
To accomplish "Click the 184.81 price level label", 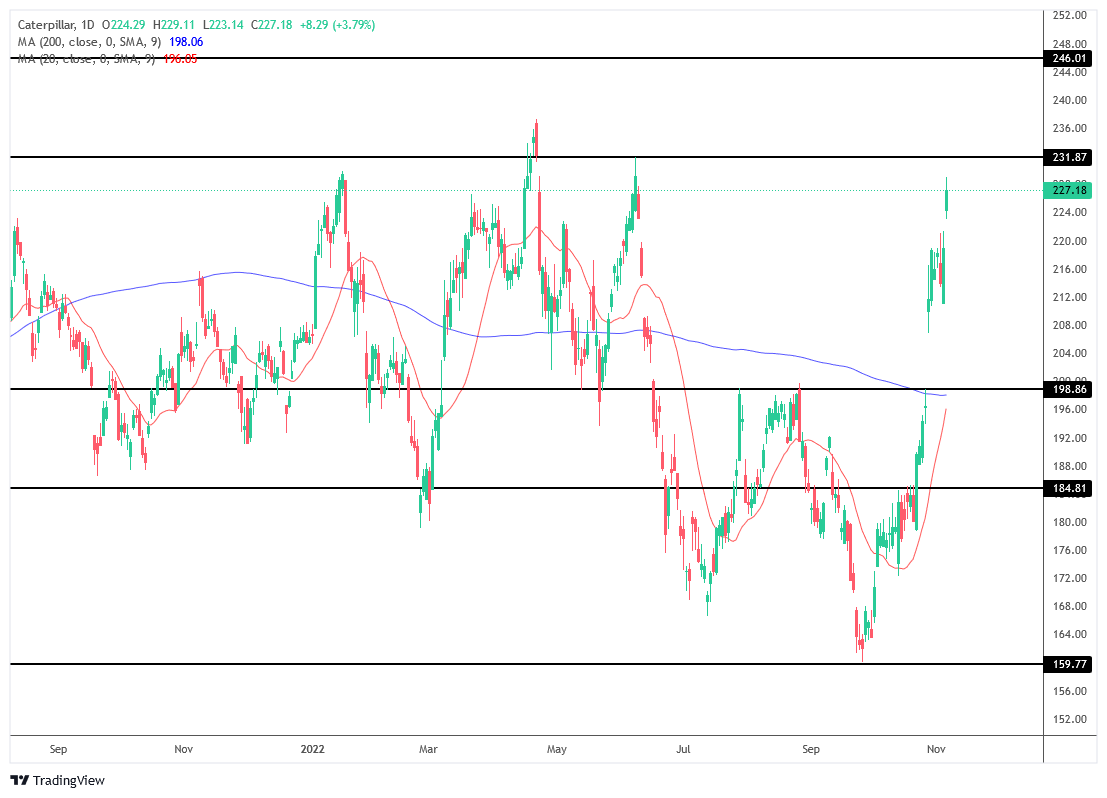I will pyautogui.click(x=1068, y=488).
